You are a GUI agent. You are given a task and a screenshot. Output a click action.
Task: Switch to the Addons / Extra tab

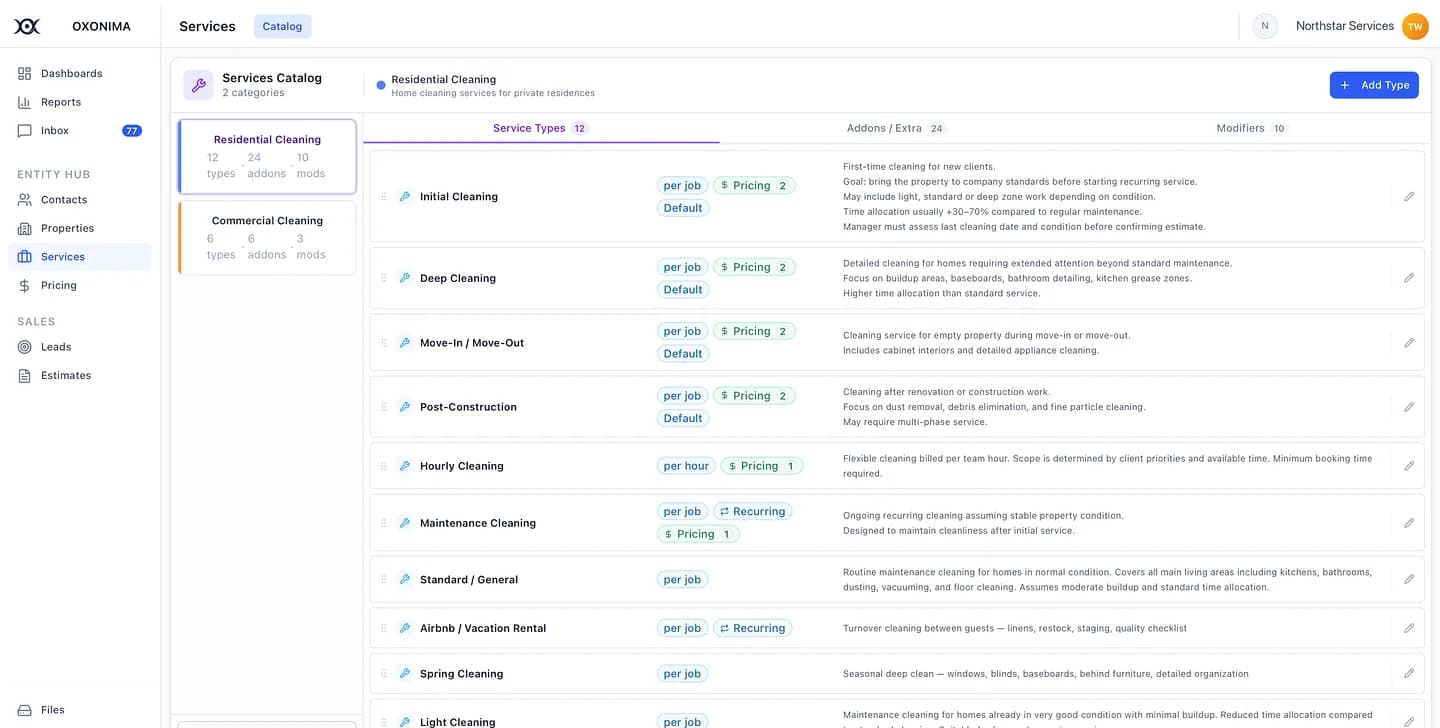[895, 128]
